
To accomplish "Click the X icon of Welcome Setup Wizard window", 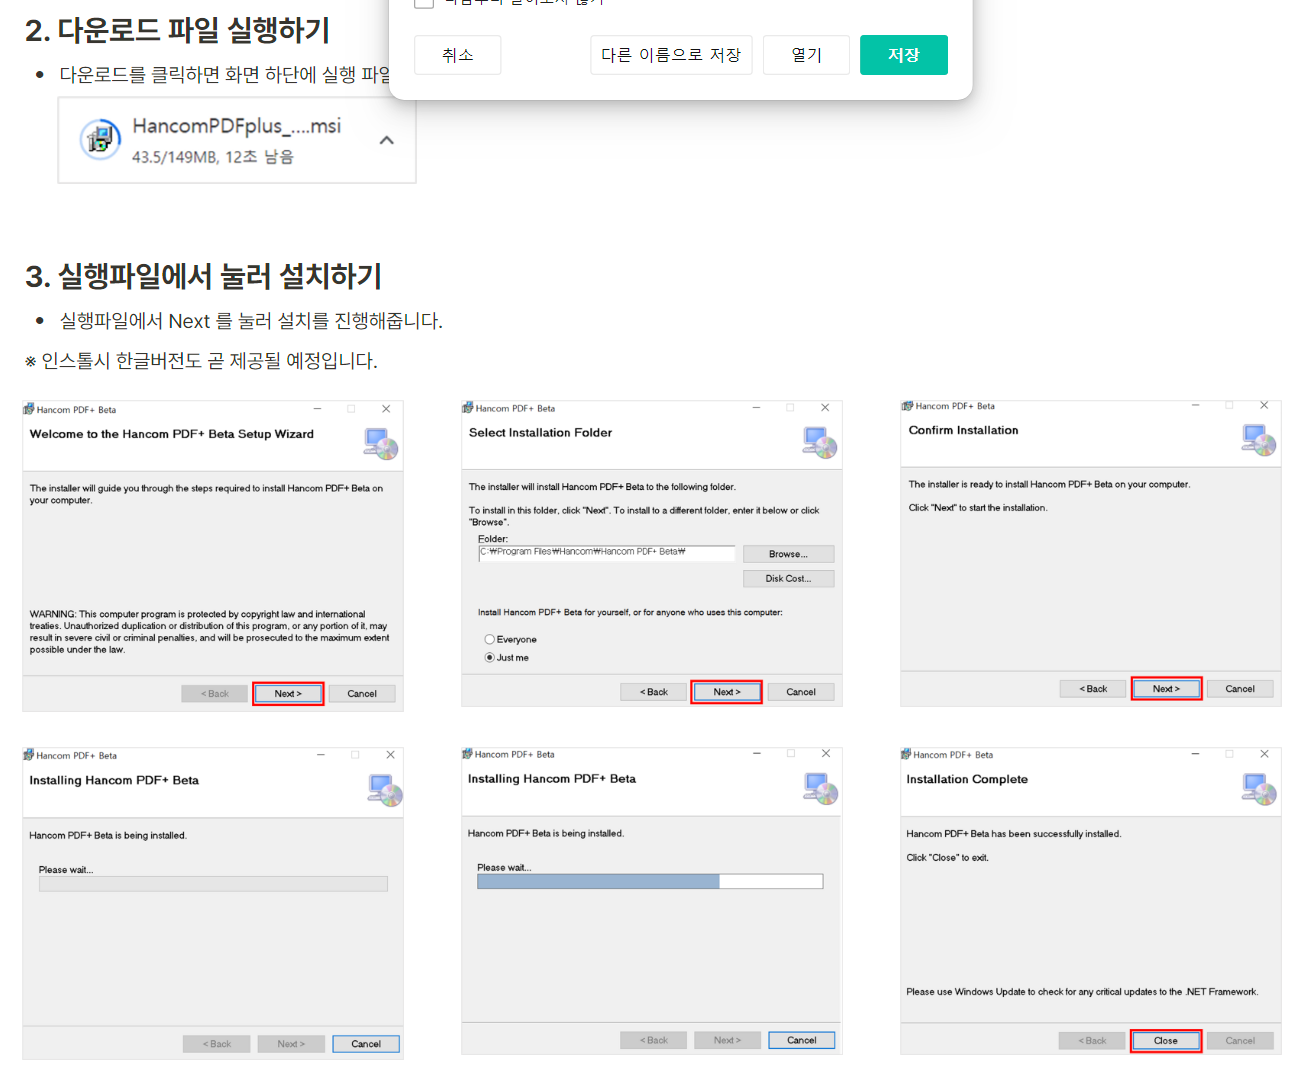I will [x=386, y=409].
